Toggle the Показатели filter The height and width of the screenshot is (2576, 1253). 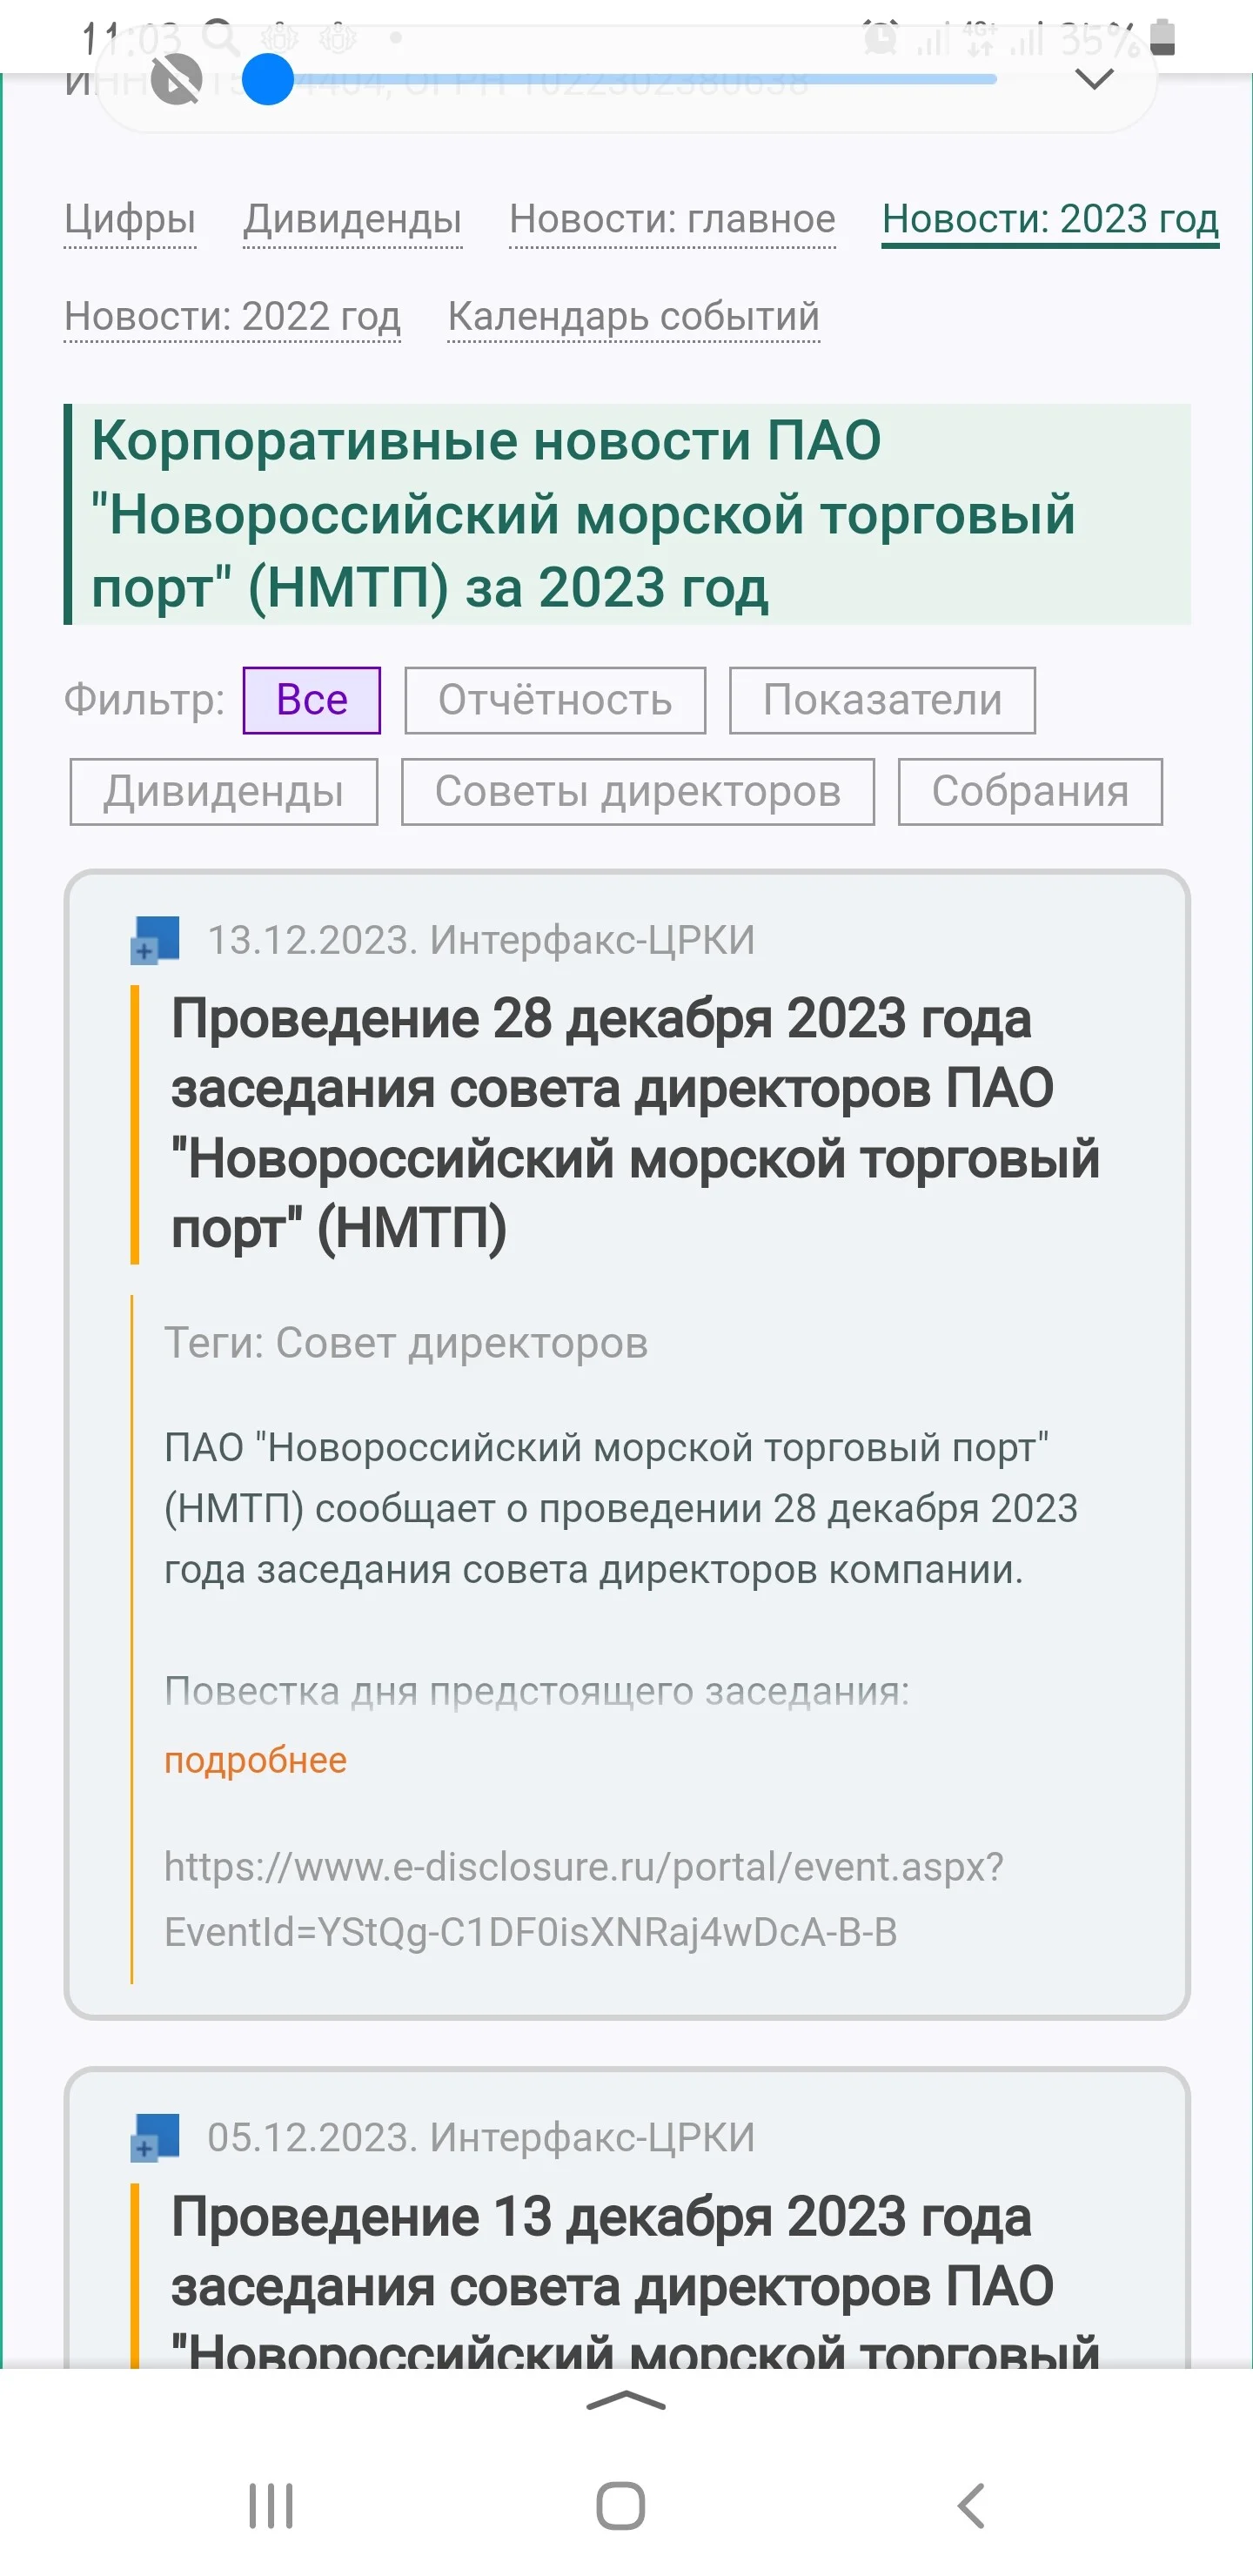[x=882, y=700]
